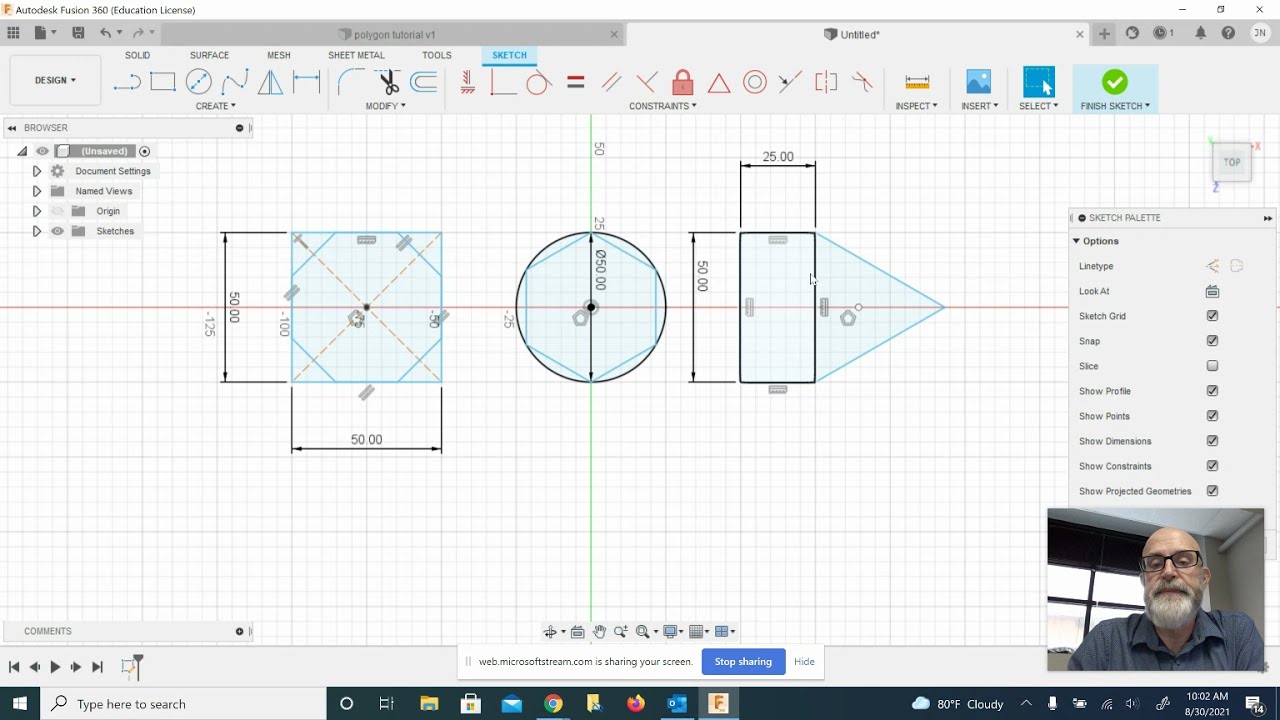The height and width of the screenshot is (720, 1280).
Task: Apply the Perpendicular constraint
Action: [x=647, y=82]
